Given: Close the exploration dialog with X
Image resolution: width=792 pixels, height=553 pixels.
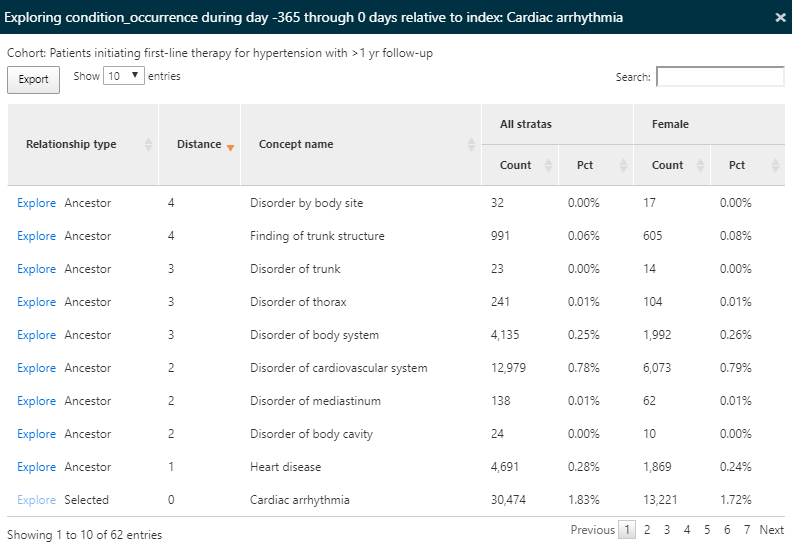Looking at the screenshot, I should coord(780,18).
